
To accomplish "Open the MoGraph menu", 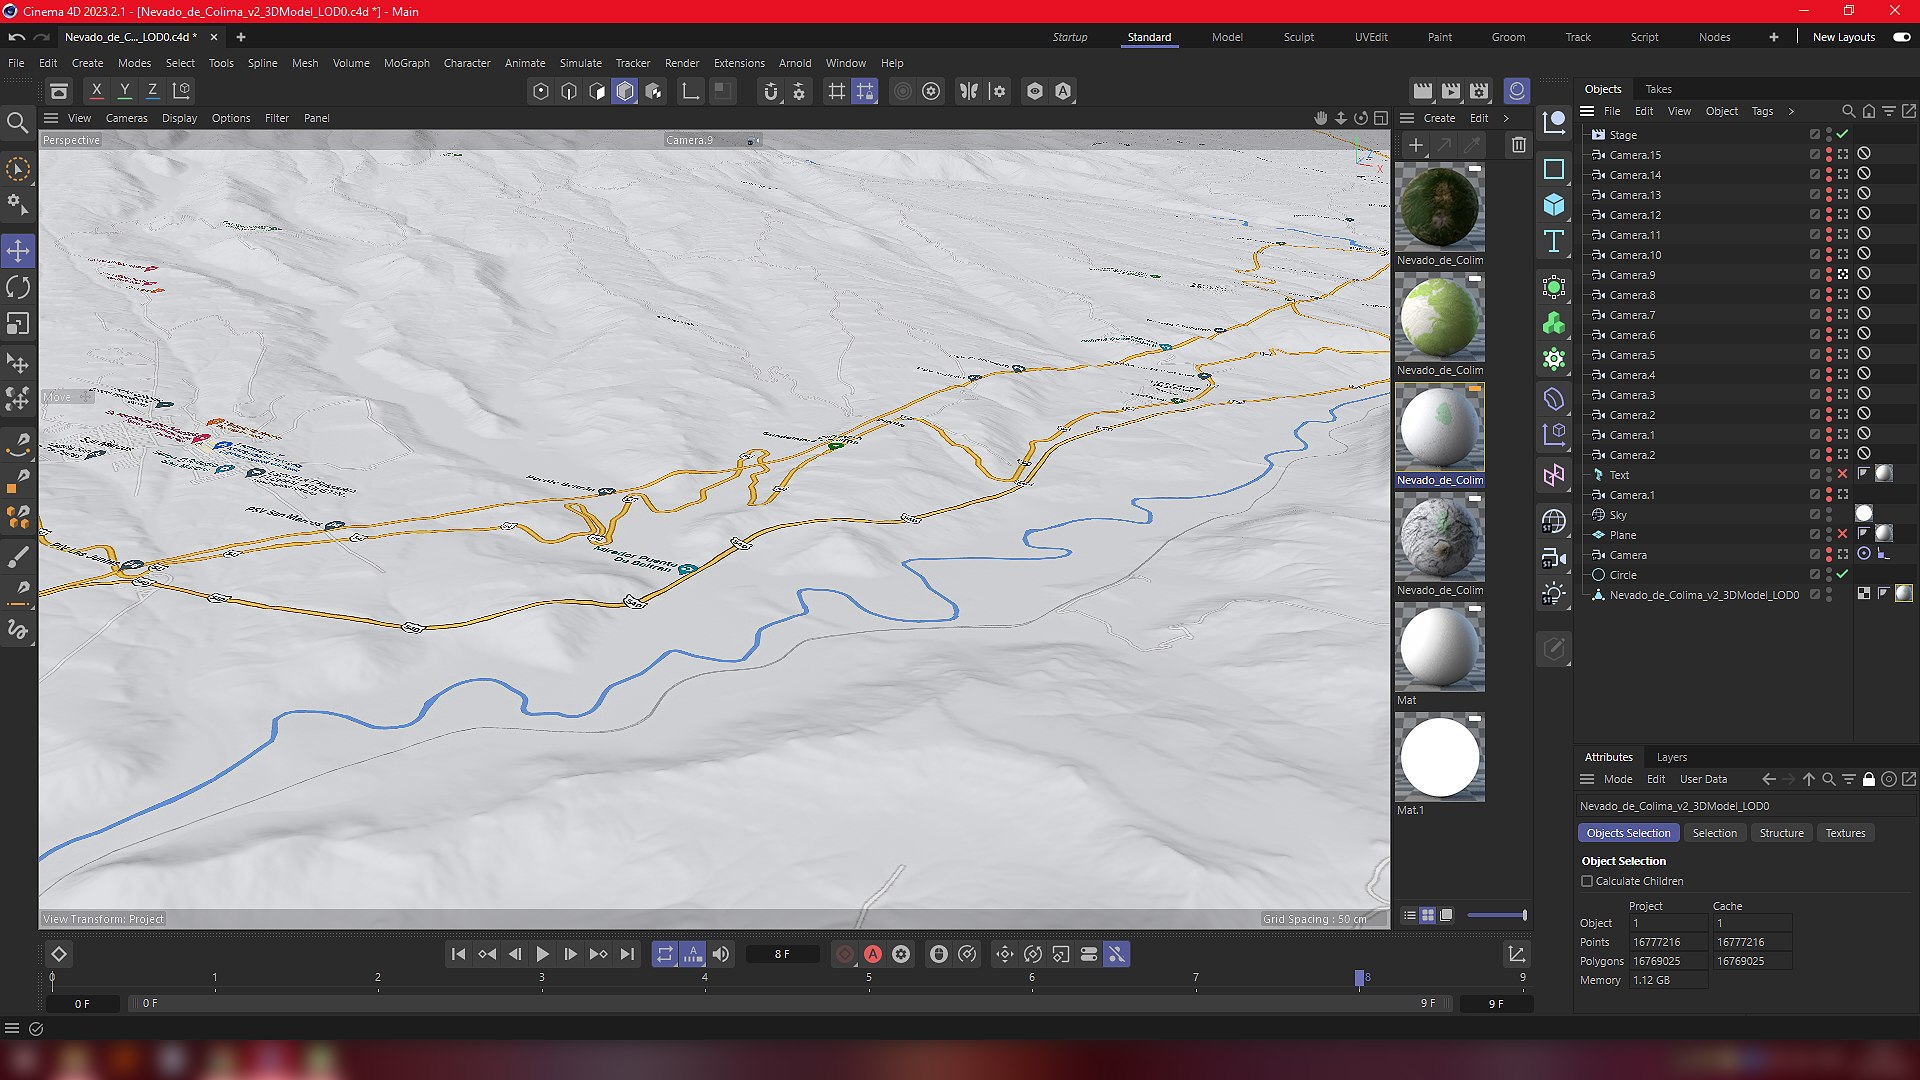I will [406, 63].
